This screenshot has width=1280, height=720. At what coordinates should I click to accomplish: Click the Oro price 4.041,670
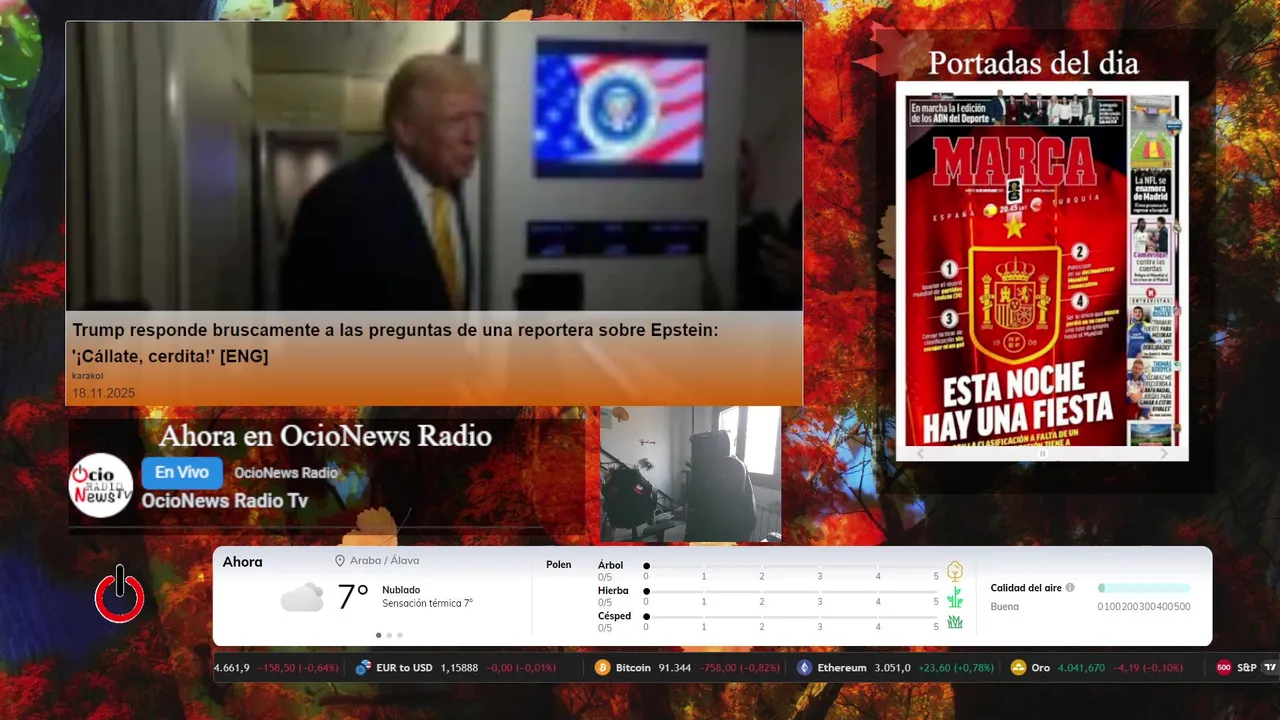1082,668
